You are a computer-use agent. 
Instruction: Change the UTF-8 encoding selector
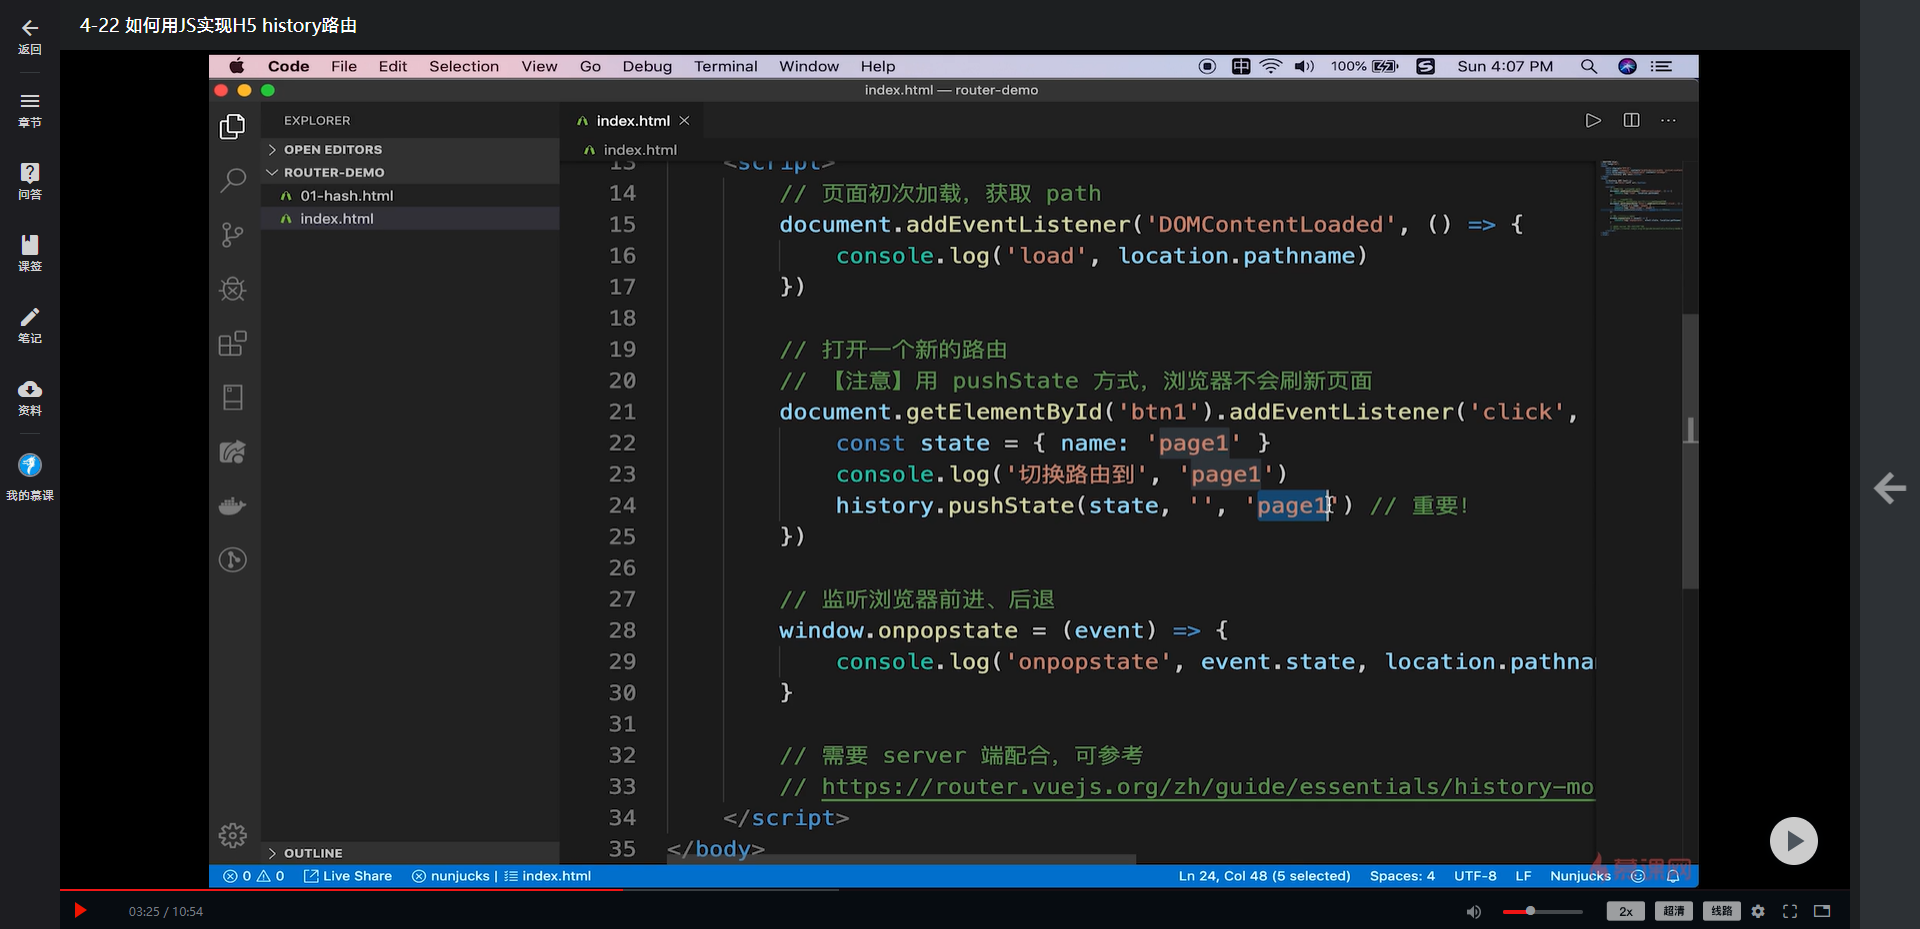(1475, 876)
